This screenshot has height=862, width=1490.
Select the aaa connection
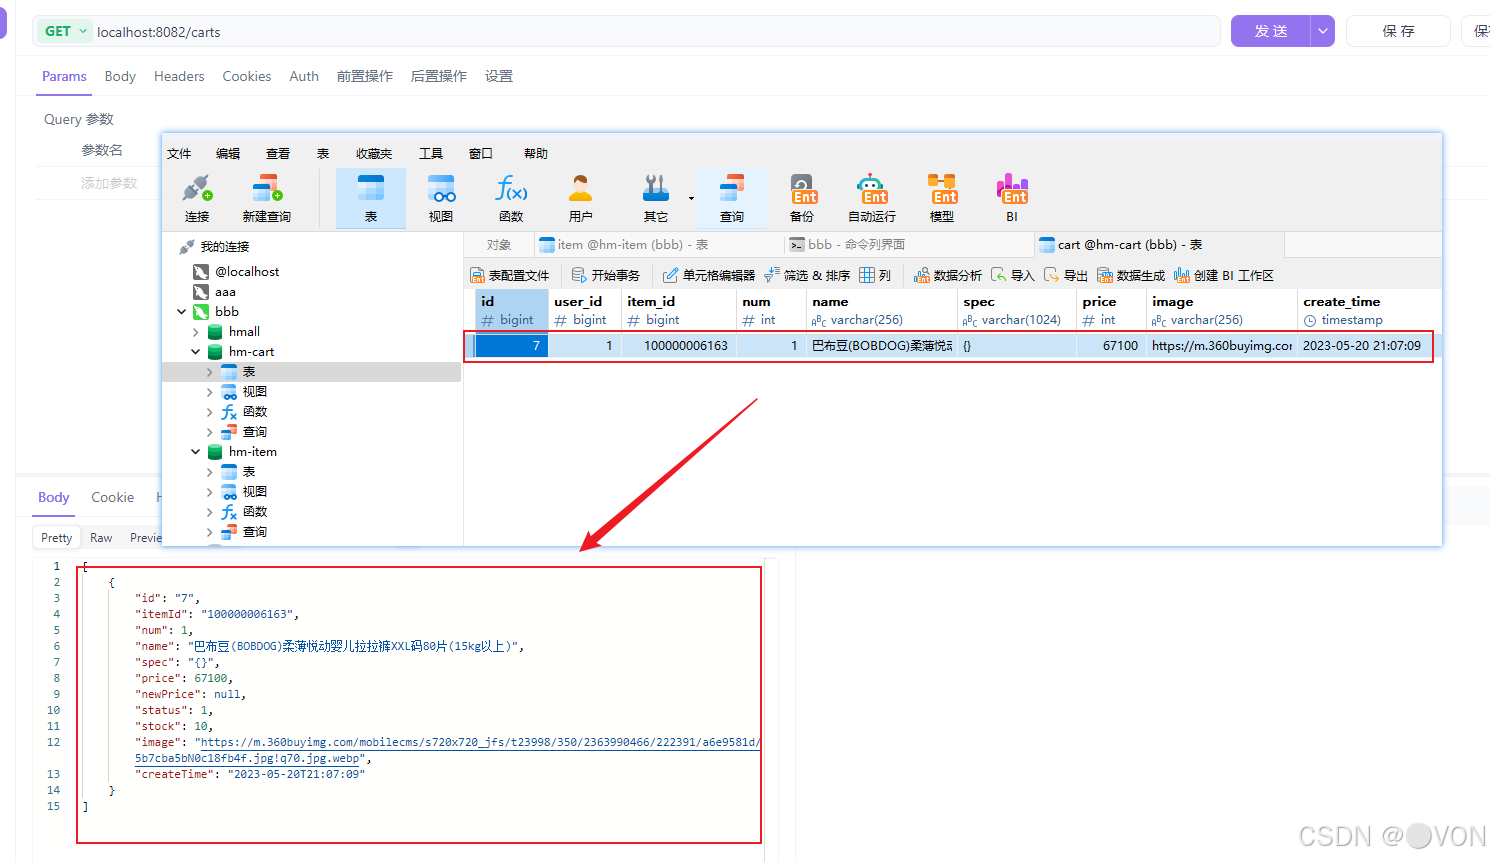coord(225,291)
